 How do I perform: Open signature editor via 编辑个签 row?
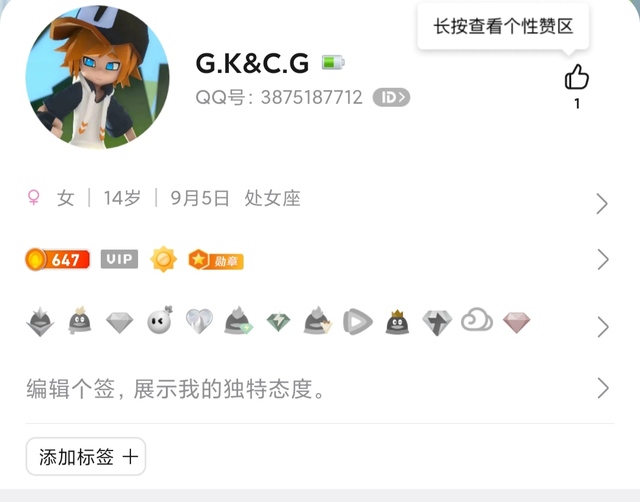click(x=320, y=389)
